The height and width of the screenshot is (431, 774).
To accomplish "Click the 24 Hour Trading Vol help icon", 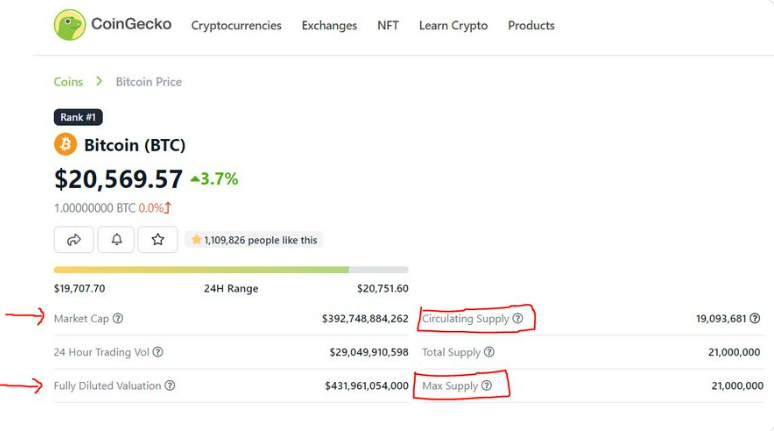I will [x=157, y=352].
